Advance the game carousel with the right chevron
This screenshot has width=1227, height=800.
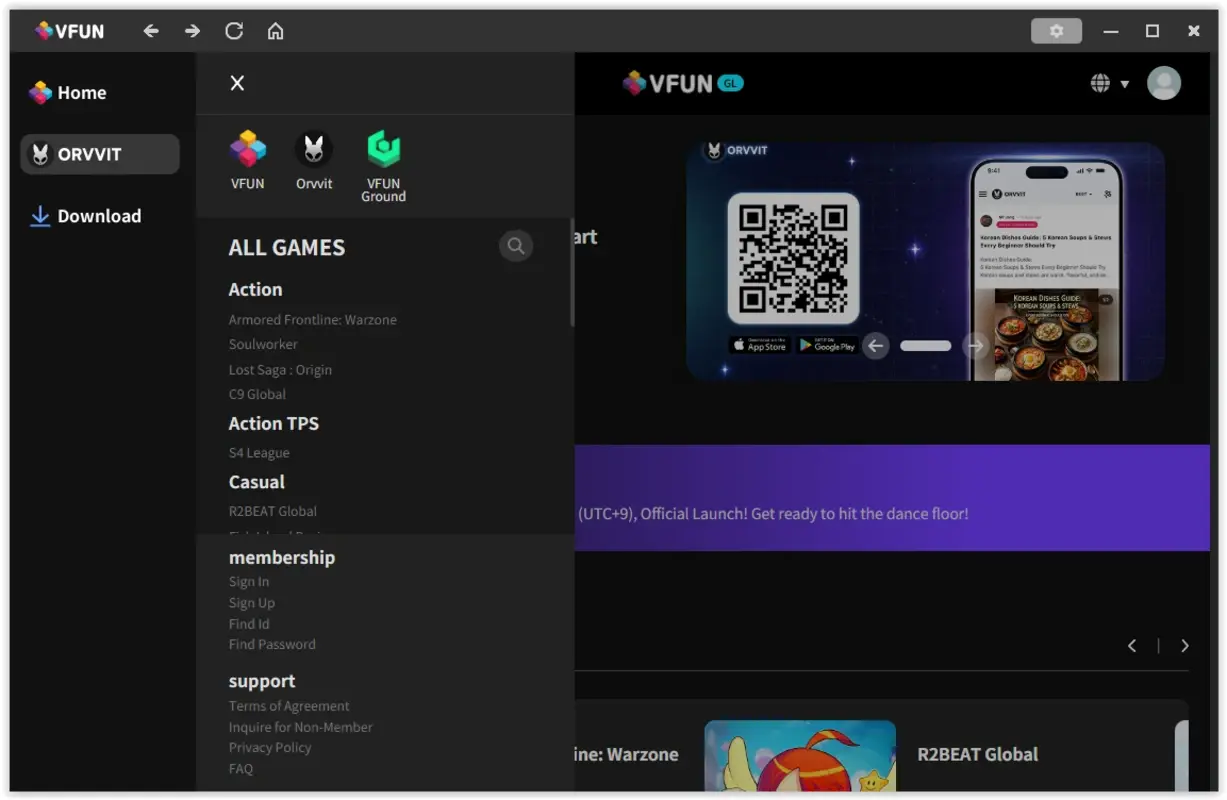pyautogui.click(x=1185, y=645)
